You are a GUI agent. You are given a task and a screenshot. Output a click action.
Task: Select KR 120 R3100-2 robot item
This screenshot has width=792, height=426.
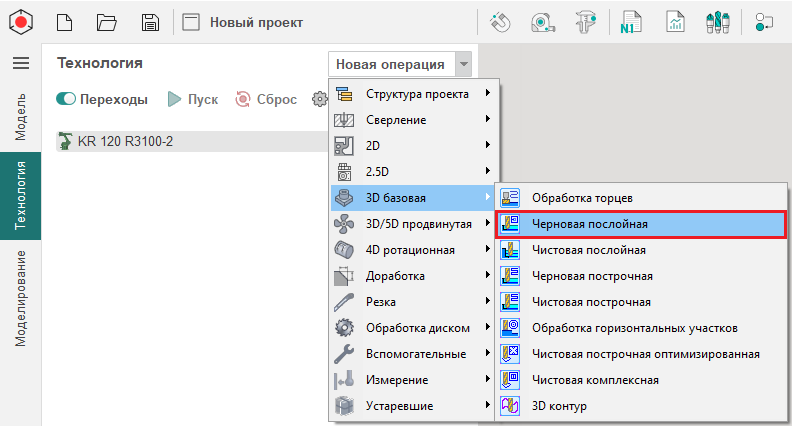[x=125, y=141]
